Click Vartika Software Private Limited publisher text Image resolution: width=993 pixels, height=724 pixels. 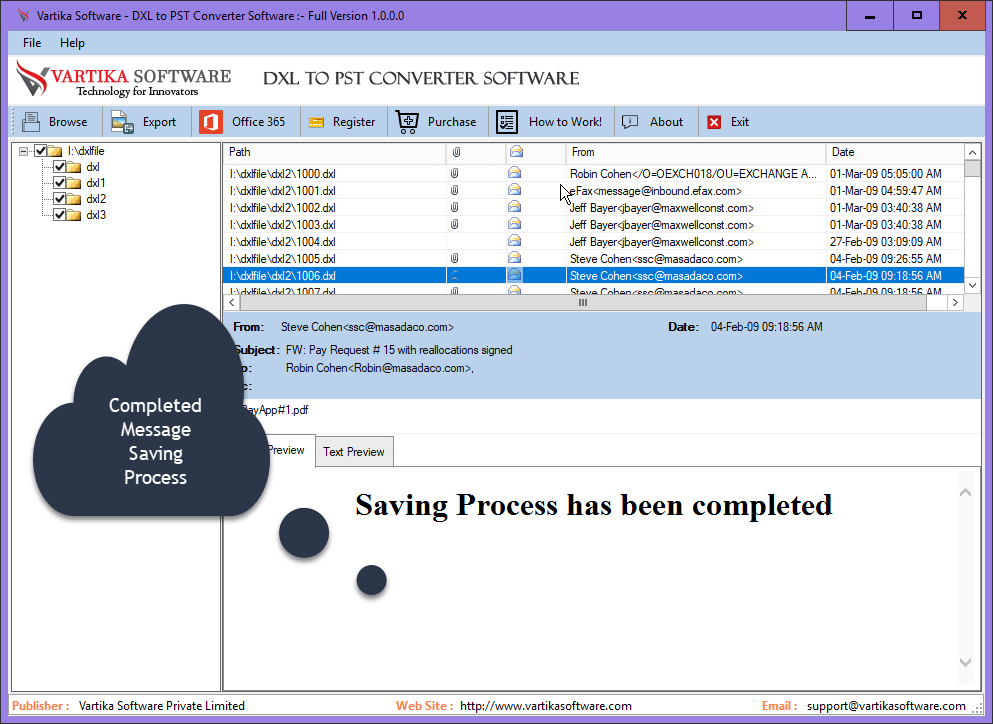click(x=161, y=706)
